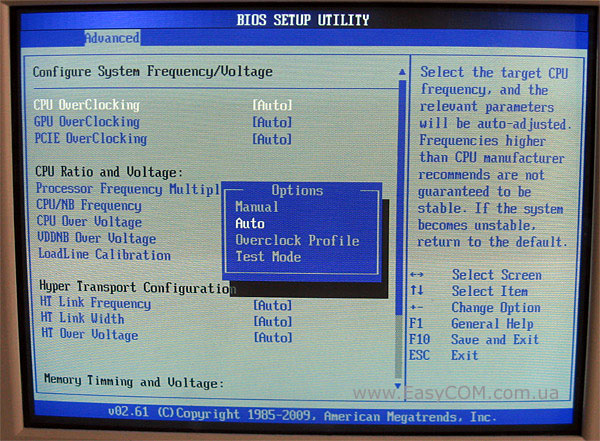Choose Auto in the Options popup
The height and width of the screenshot is (441, 600).
pos(250,224)
